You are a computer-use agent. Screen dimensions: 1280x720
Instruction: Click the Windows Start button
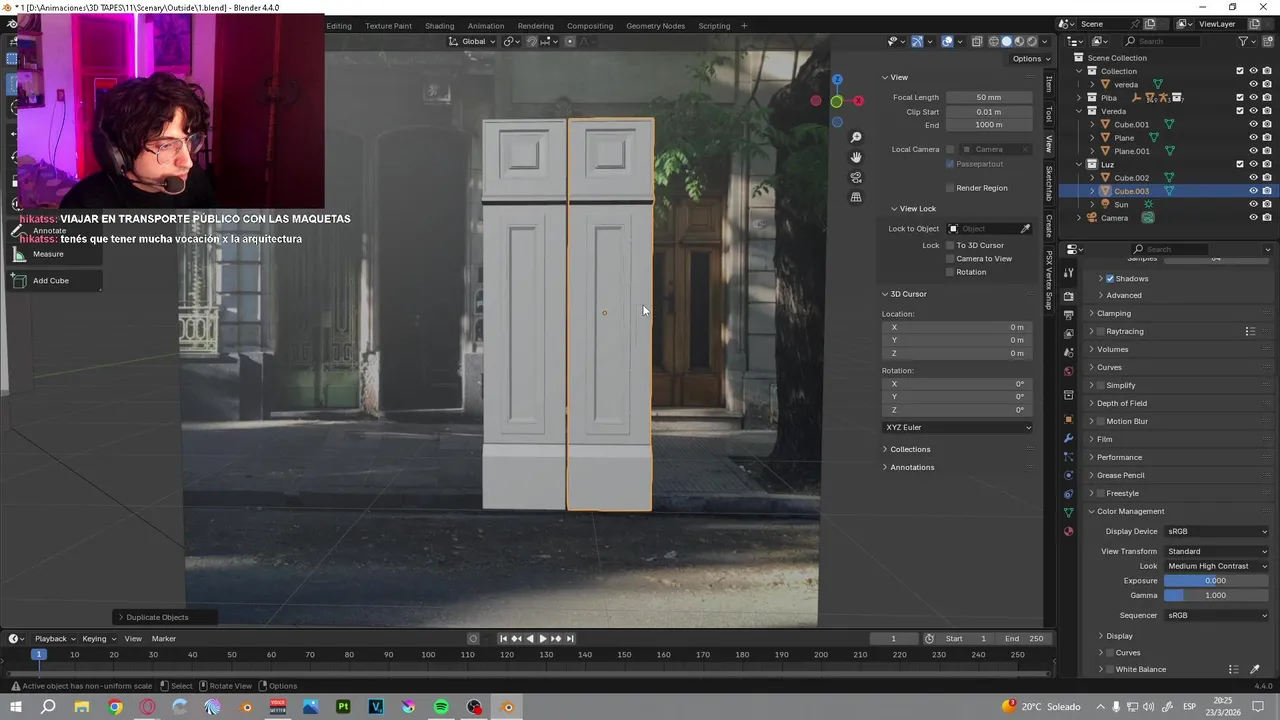(x=15, y=707)
